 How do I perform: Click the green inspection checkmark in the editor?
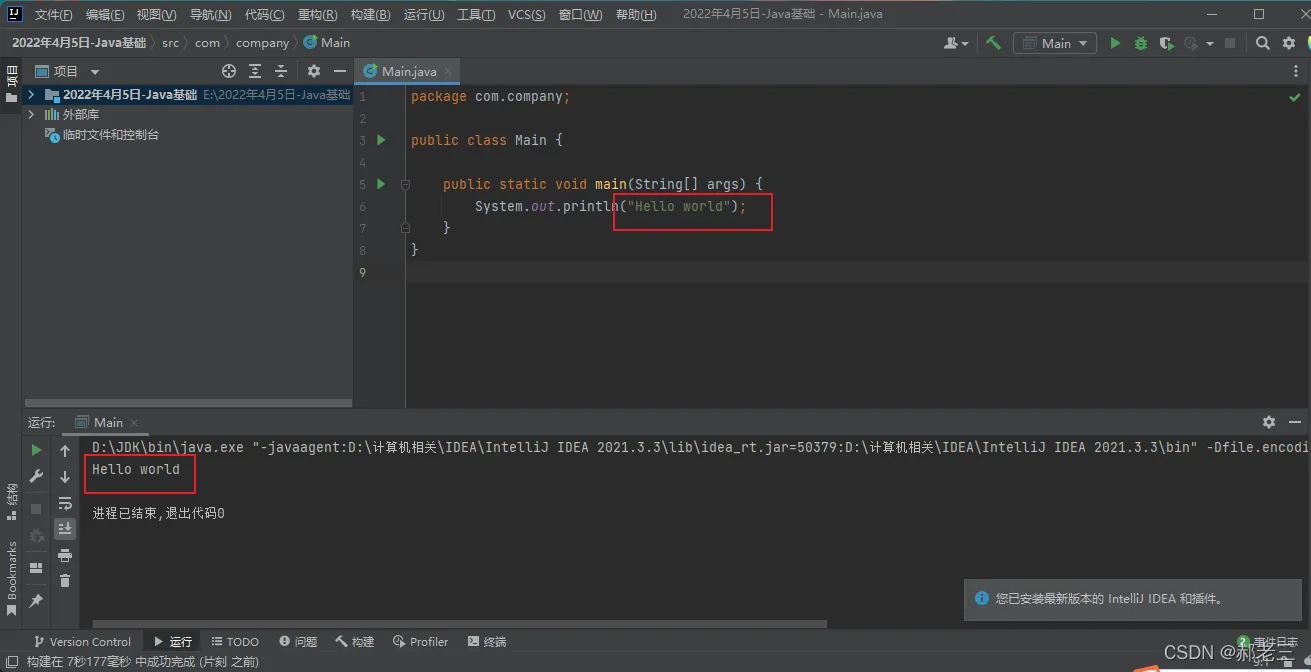[x=1295, y=97]
